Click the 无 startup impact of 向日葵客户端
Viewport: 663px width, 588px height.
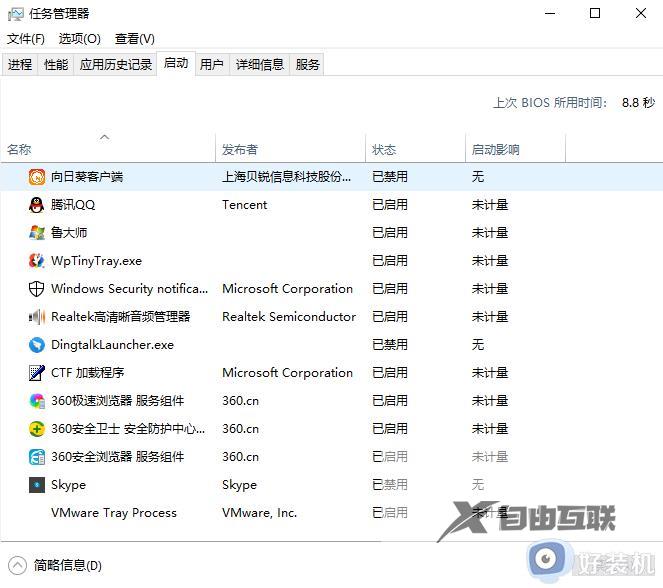pos(478,177)
